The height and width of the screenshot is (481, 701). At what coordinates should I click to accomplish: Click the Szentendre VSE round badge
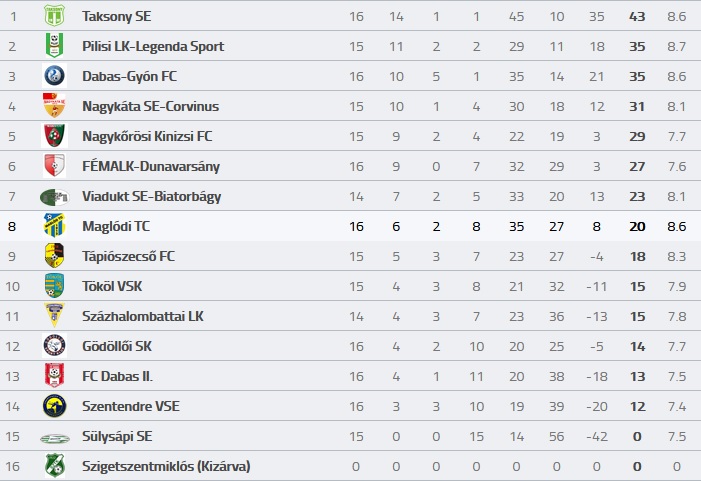point(55,406)
